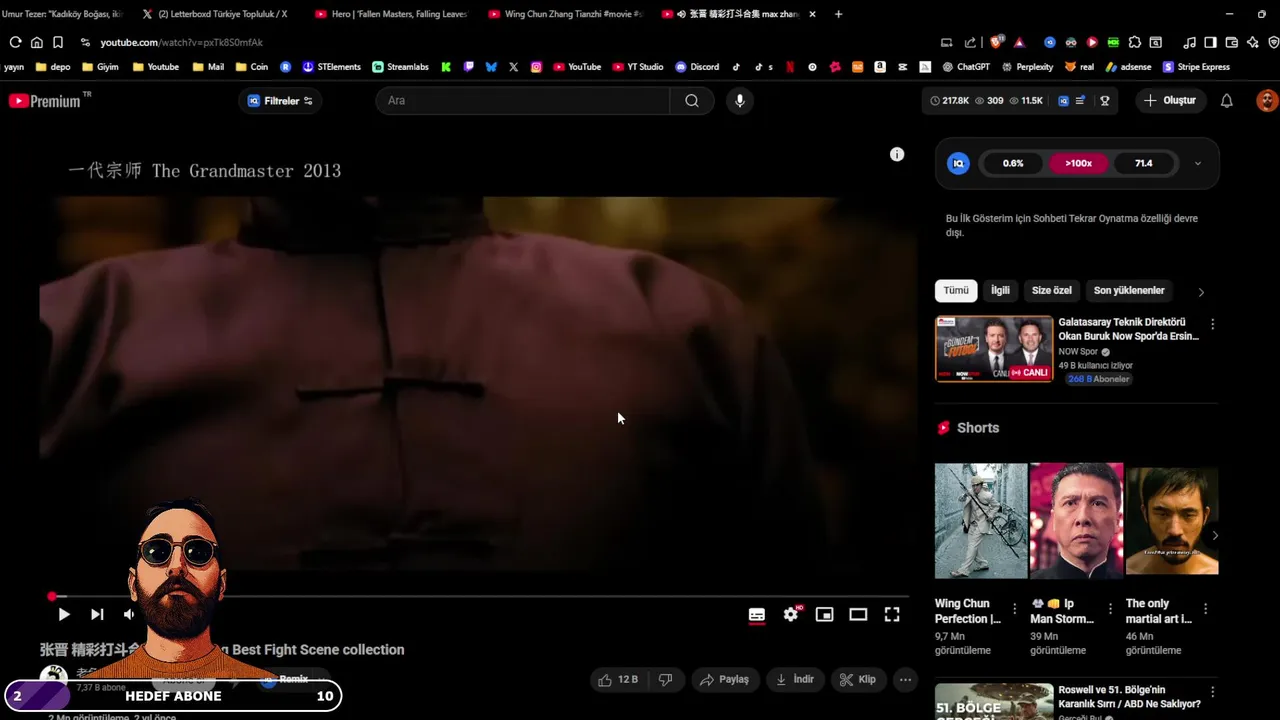Open options for Wing Chun Perfection short
The image size is (1280, 720).
pyautogui.click(x=1014, y=609)
